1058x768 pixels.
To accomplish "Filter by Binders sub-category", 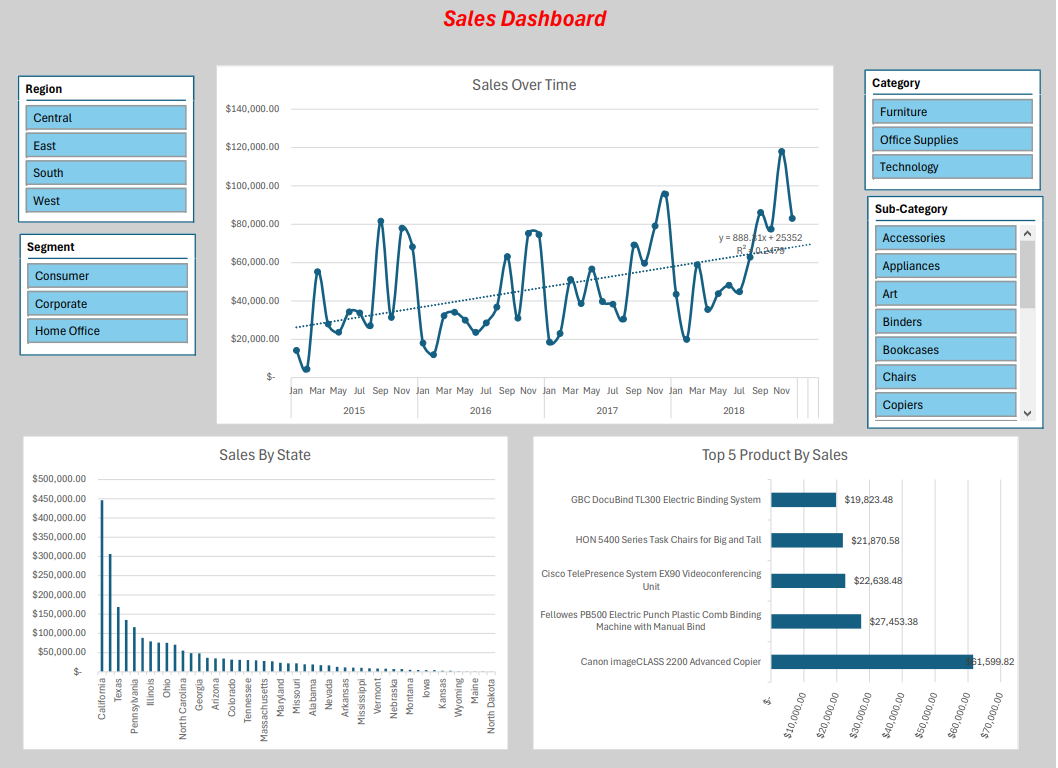I will tap(945, 322).
